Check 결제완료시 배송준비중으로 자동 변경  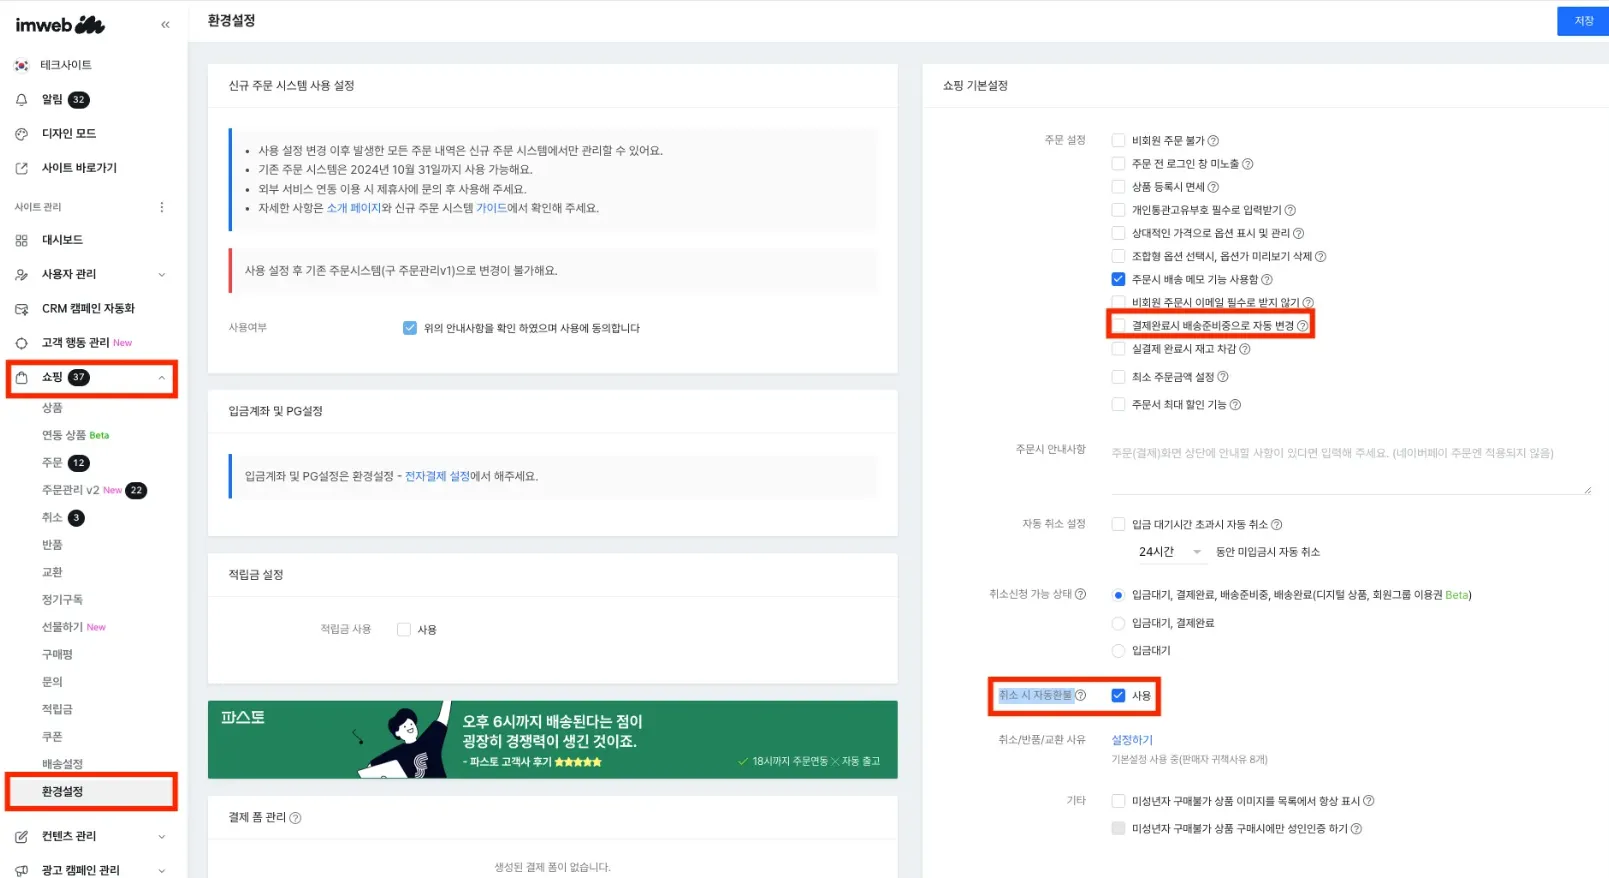1118,326
